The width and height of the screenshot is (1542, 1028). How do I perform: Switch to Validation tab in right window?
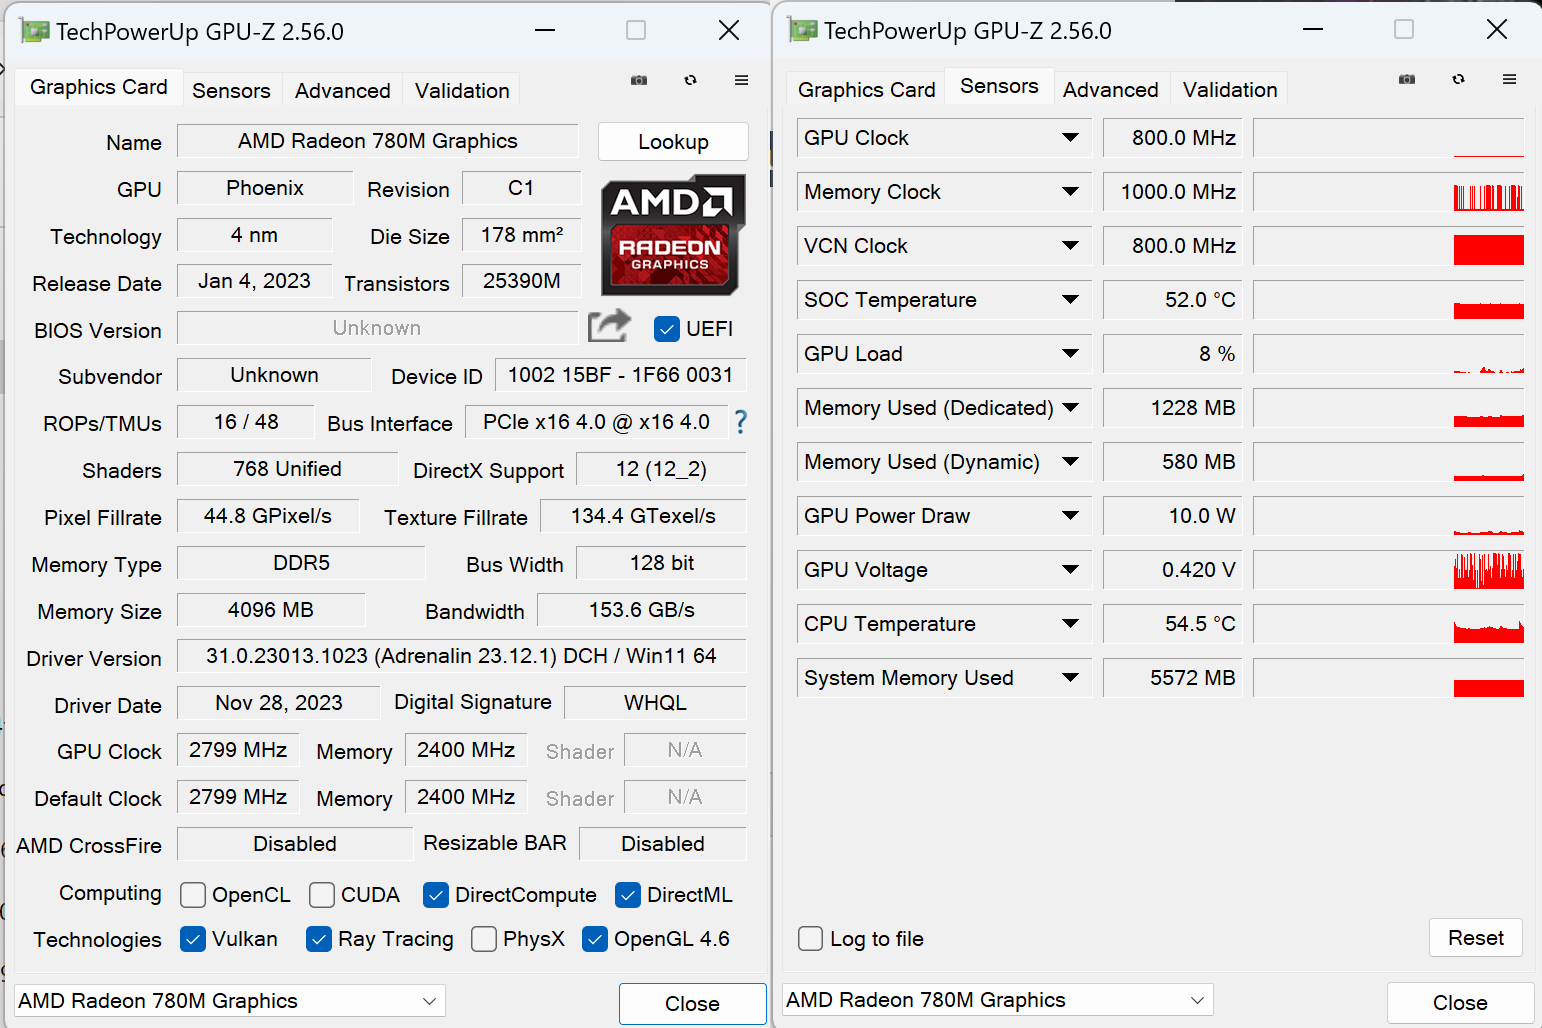[x=1230, y=90]
